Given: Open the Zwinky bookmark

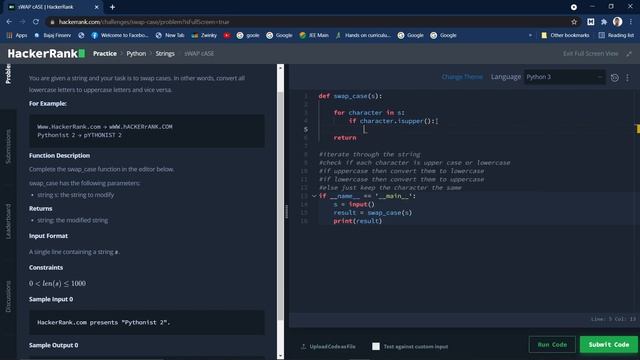Looking at the screenshot, I should [204, 36].
